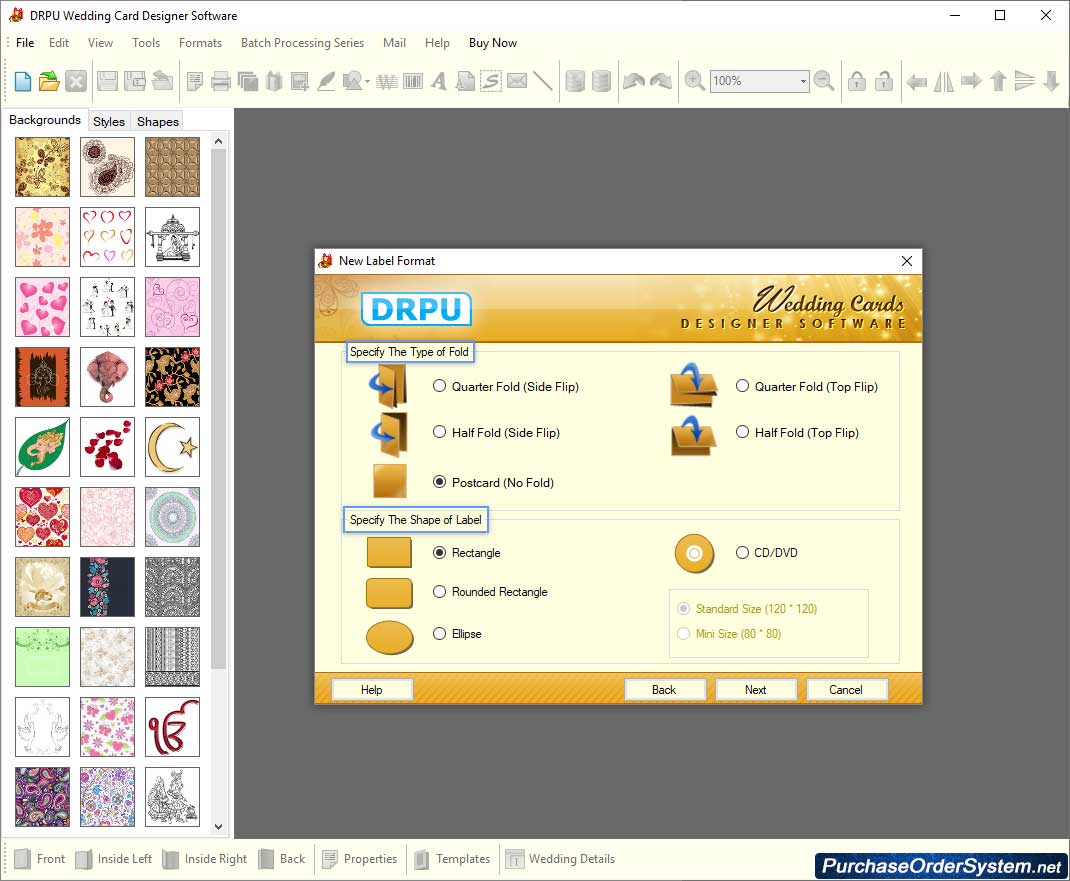Click the barcode tool icon
Image resolution: width=1070 pixels, height=881 pixels.
click(x=413, y=81)
